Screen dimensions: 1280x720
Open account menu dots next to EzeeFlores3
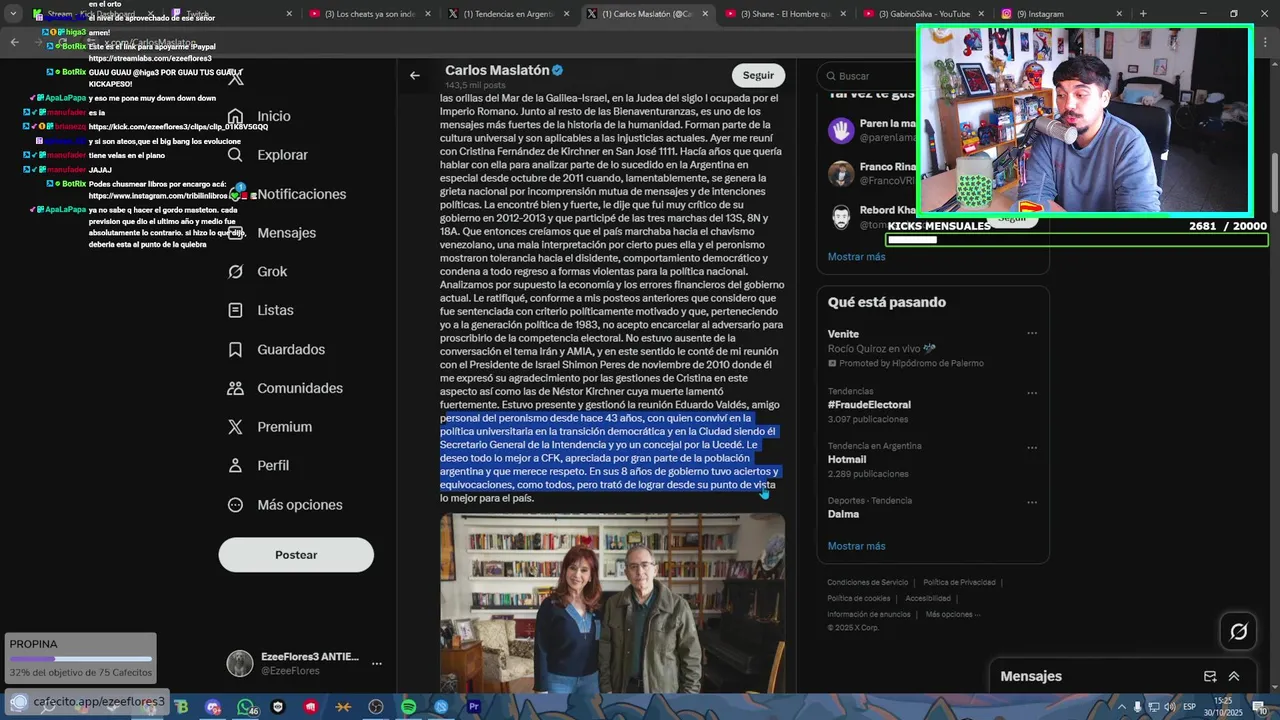(377, 663)
